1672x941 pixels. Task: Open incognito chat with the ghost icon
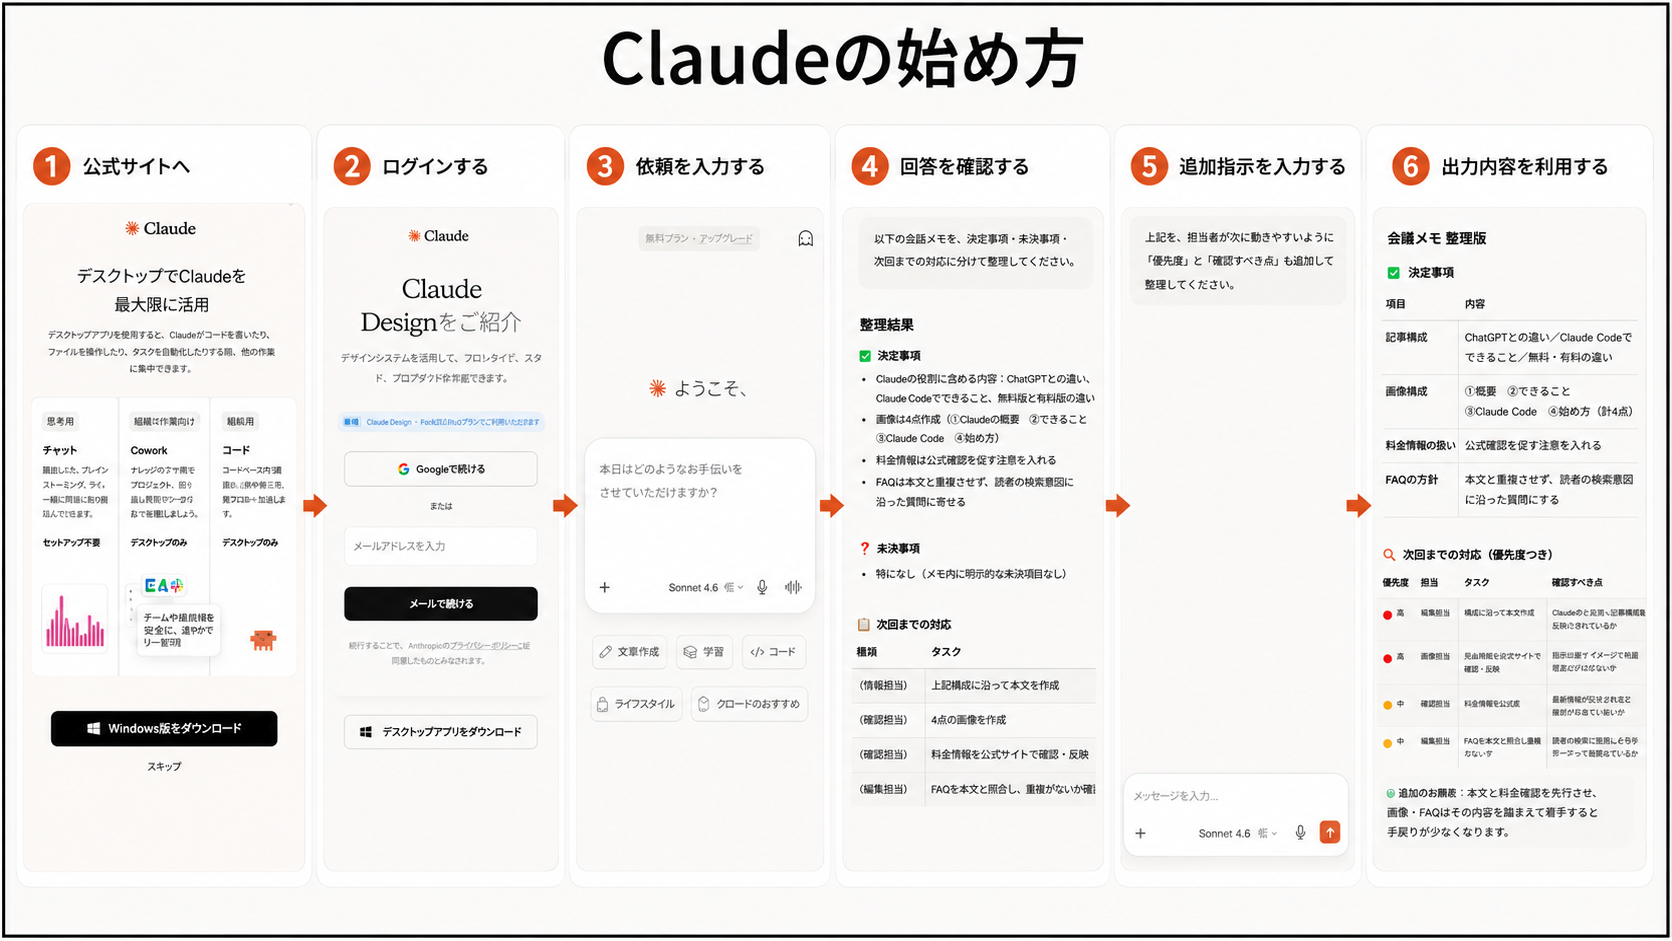click(805, 238)
